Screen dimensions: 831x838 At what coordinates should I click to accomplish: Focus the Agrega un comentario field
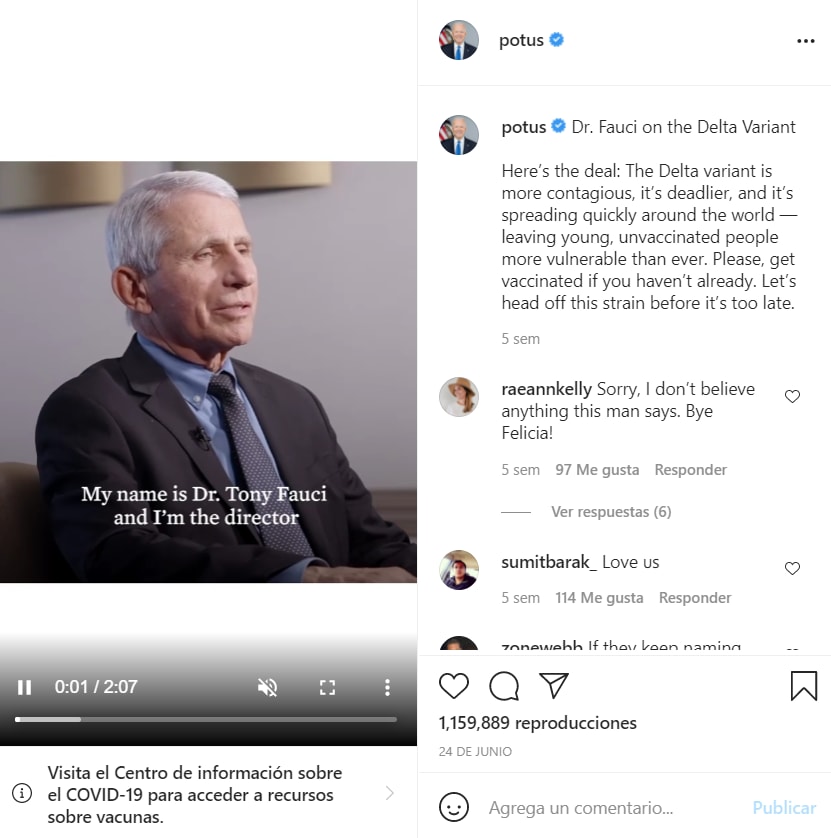pyautogui.click(x=615, y=808)
